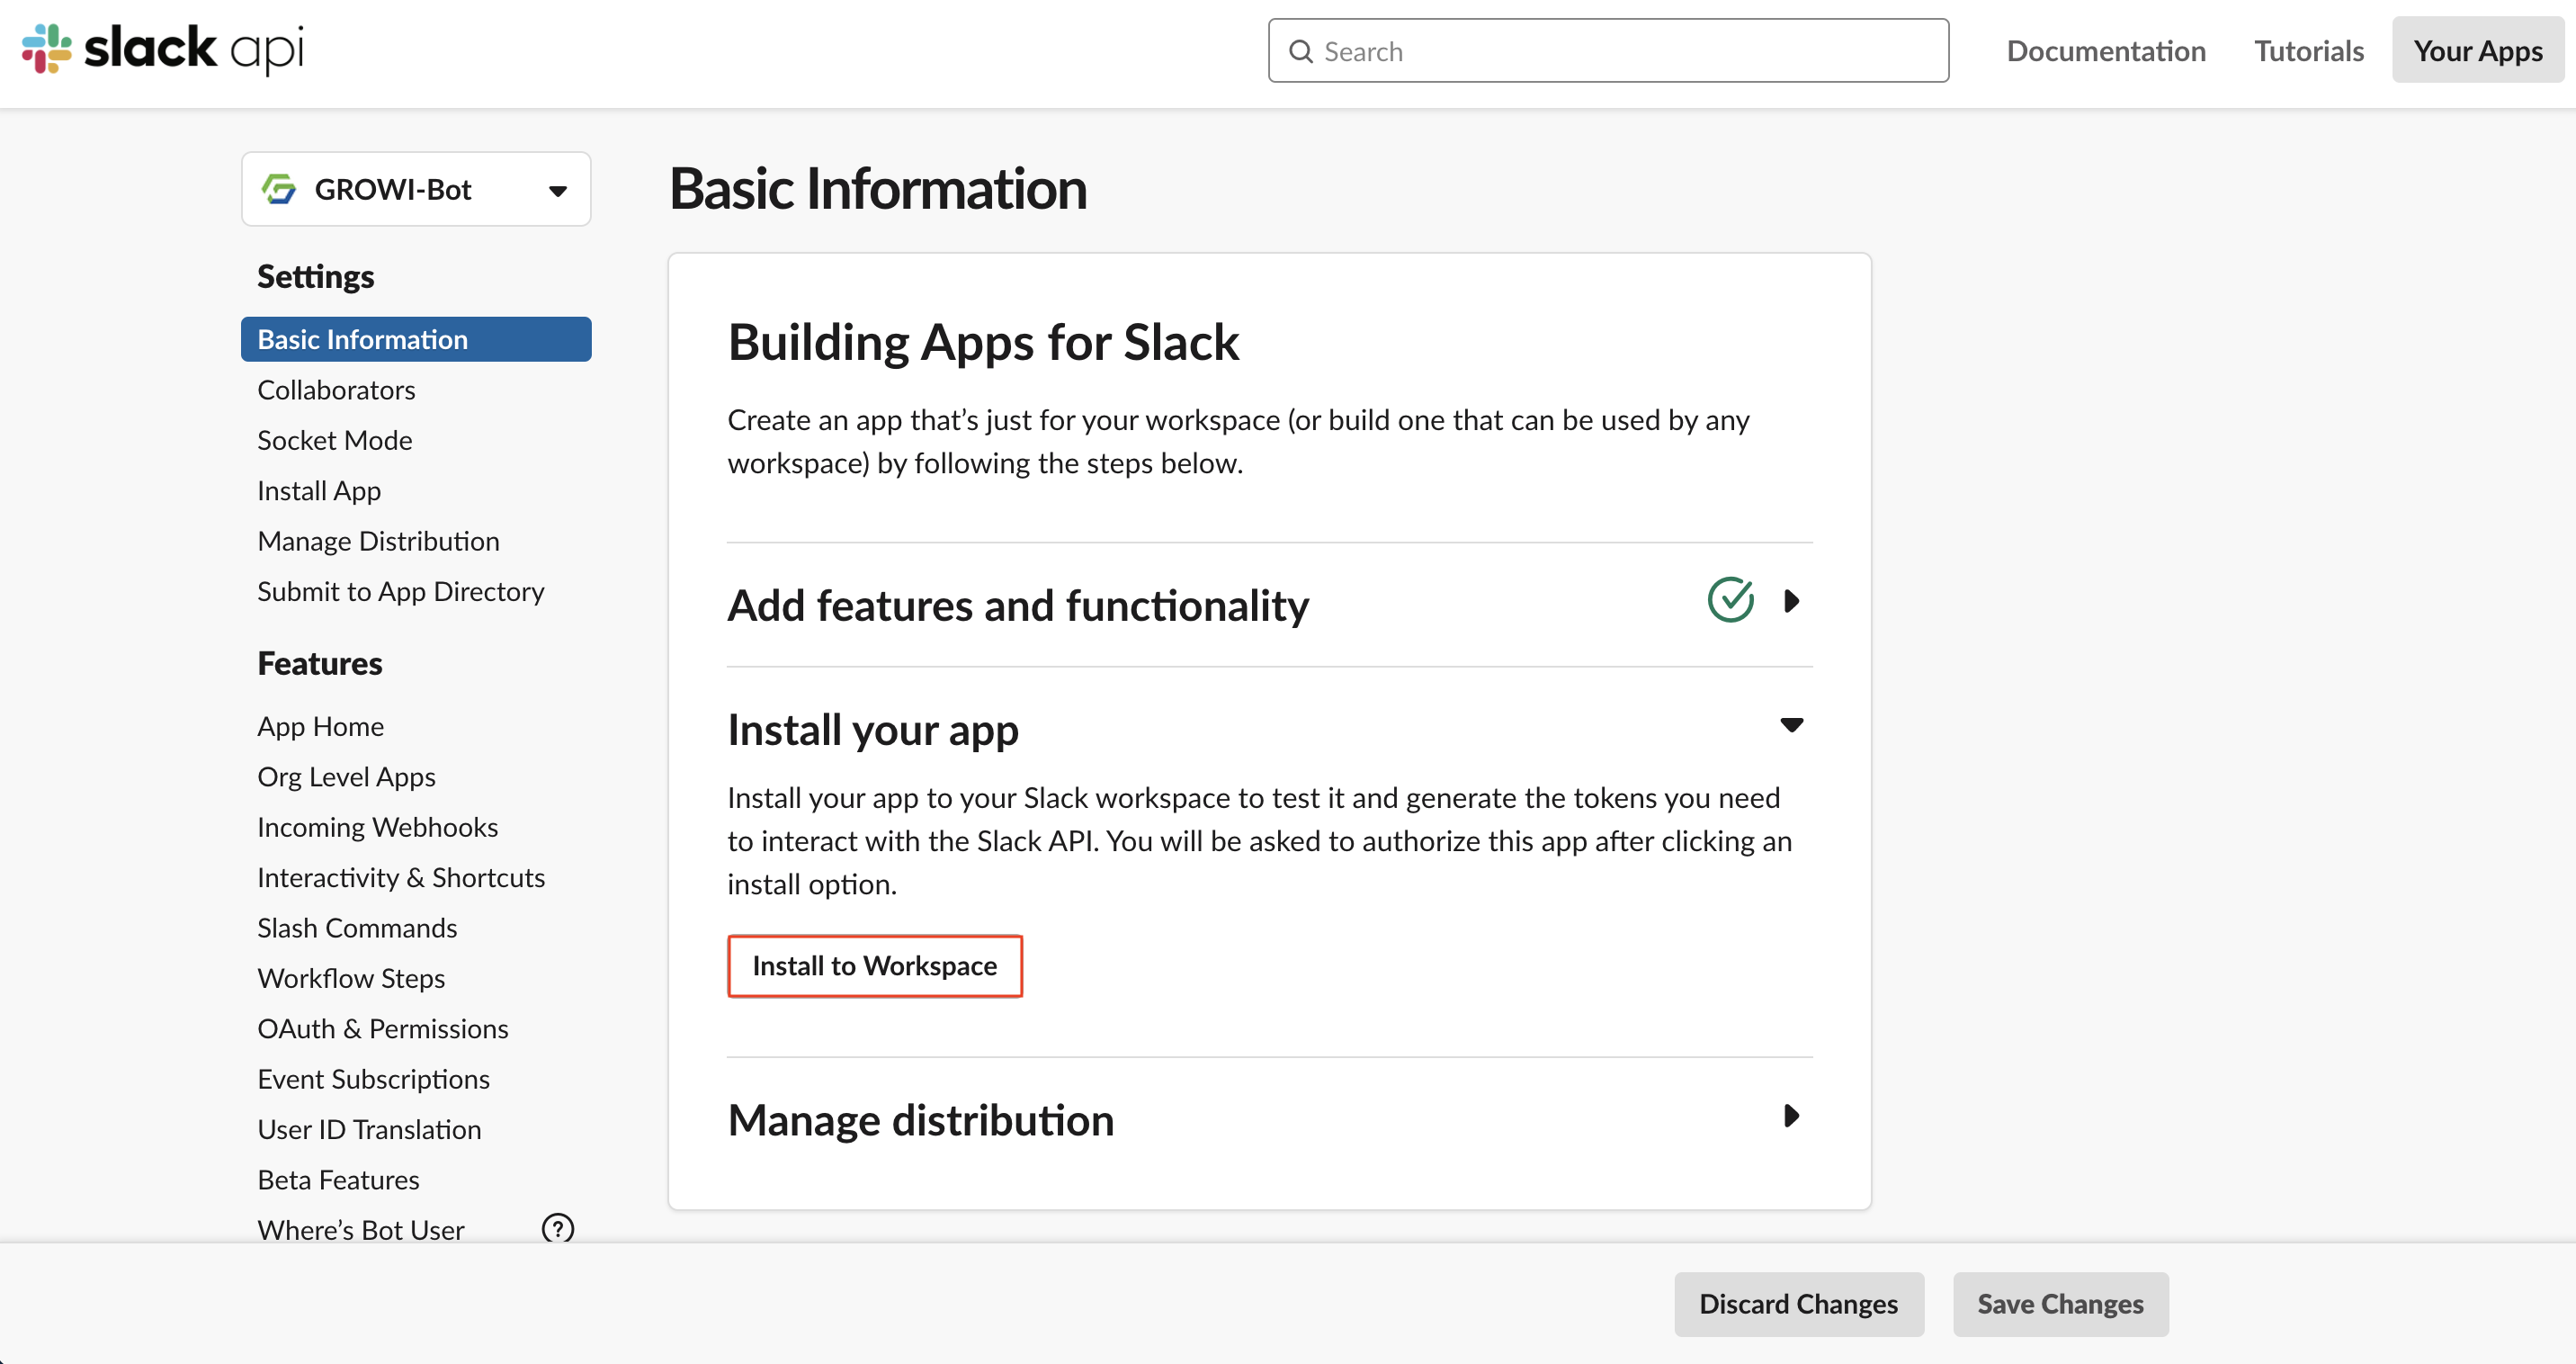This screenshot has height=1364, width=2576.
Task: Open Org Level Apps
Action: pyautogui.click(x=347, y=777)
